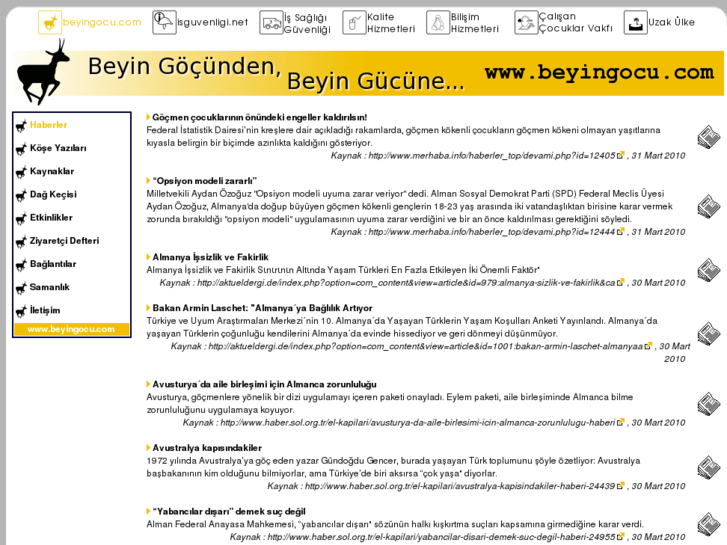Click newspaper icon beside Avusturya'da aile birleşimi article
This screenshot has height=545, width=727.
[x=708, y=404]
